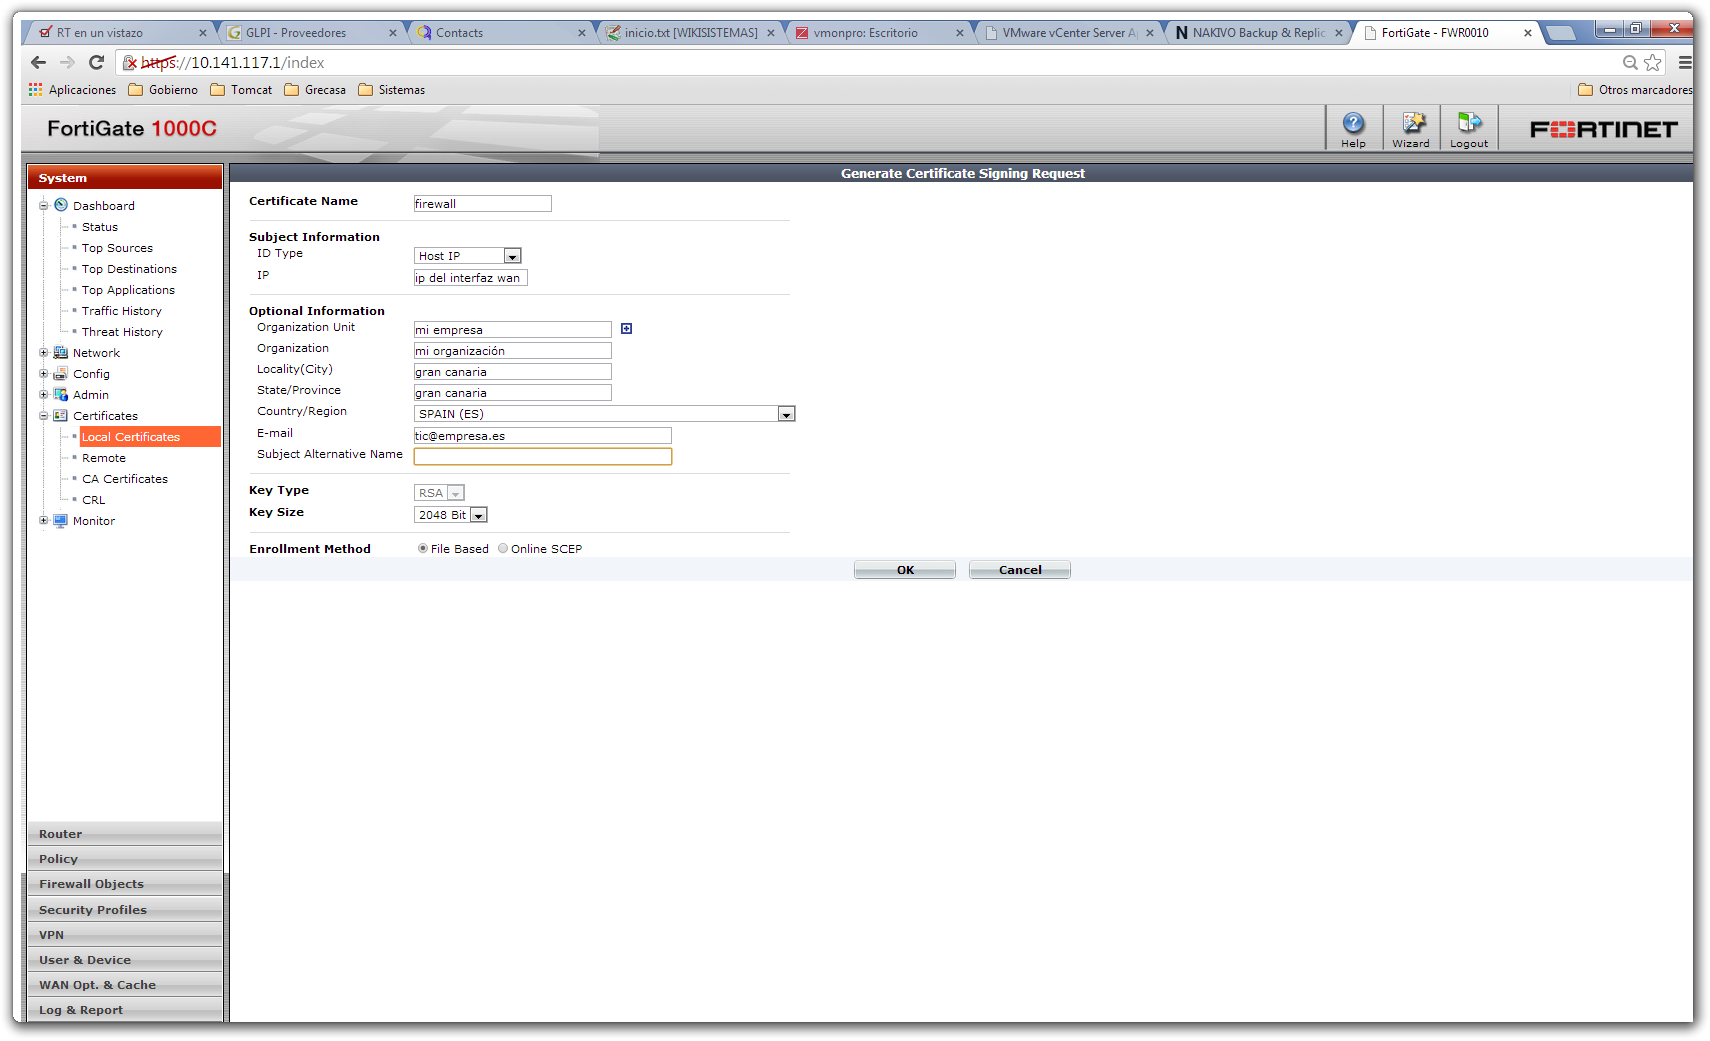Click the OK button
1710x1041 pixels.
pos(905,570)
